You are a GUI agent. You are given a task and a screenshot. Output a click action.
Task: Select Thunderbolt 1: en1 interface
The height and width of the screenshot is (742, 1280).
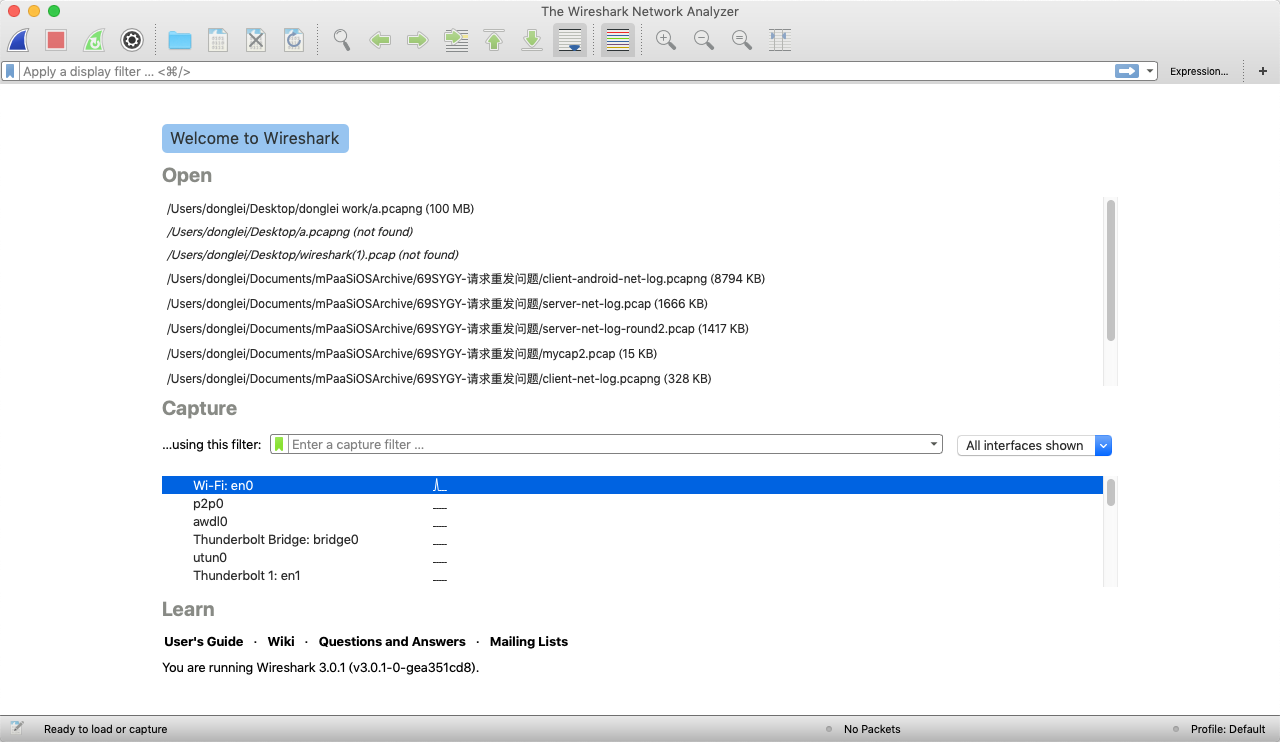click(632, 576)
